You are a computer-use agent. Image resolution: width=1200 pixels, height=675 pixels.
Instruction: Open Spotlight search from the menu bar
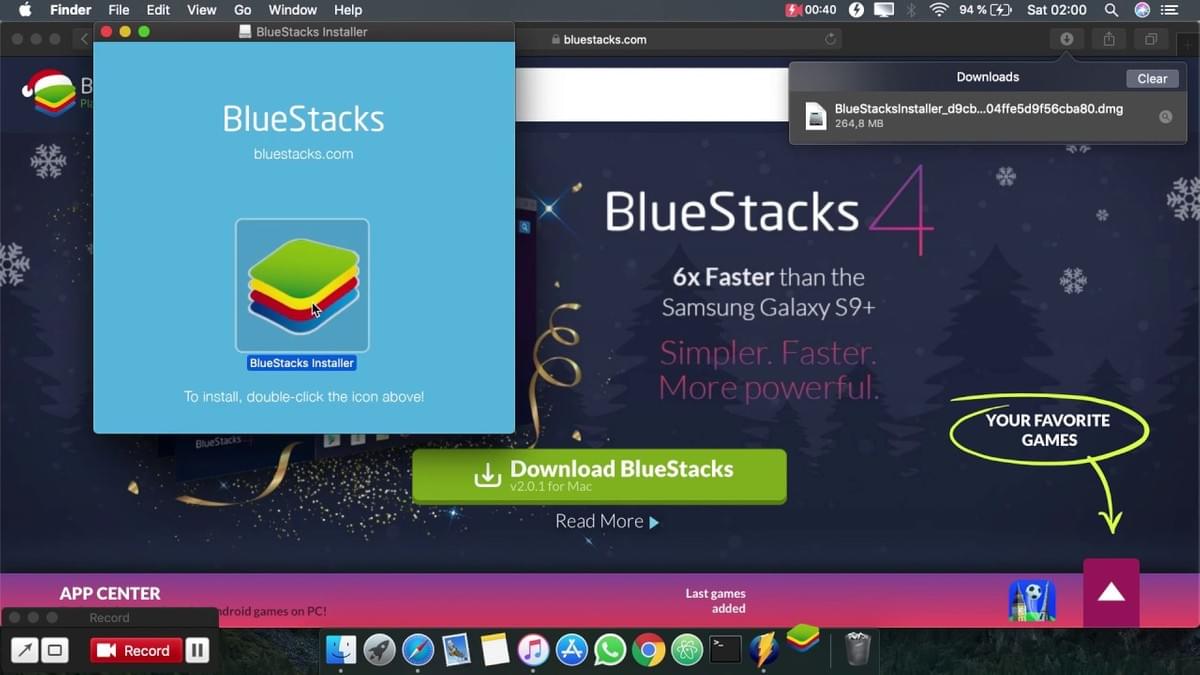(x=1111, y=10)
